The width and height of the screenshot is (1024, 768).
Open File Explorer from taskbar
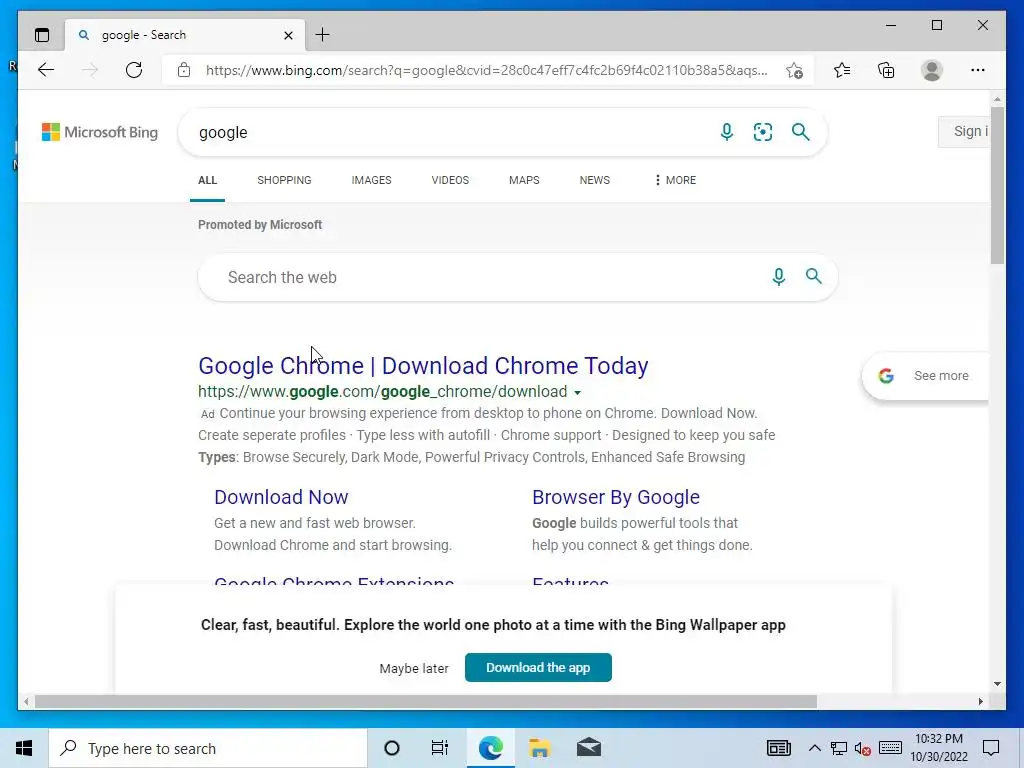(x=539, y=748)
